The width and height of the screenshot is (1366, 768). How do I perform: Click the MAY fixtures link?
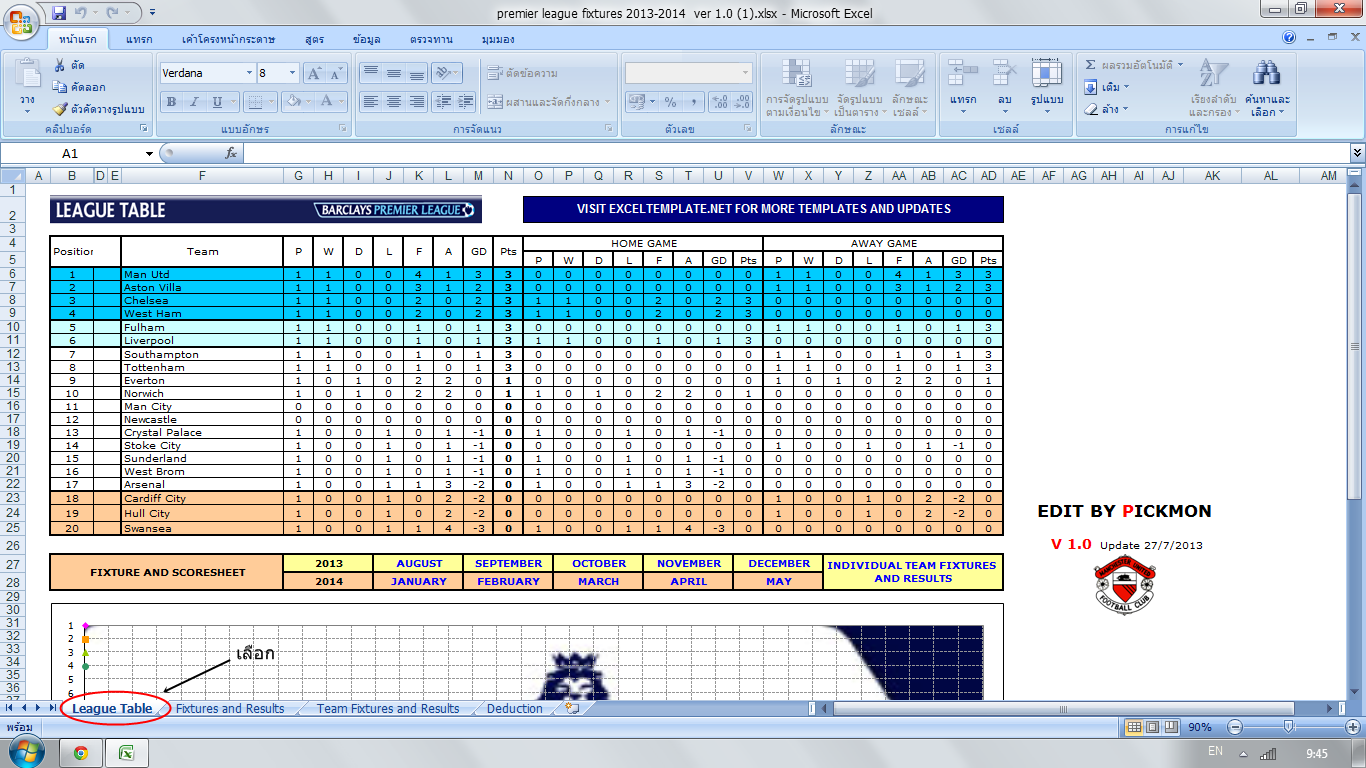pyautogui.click(x=778, y=581)
